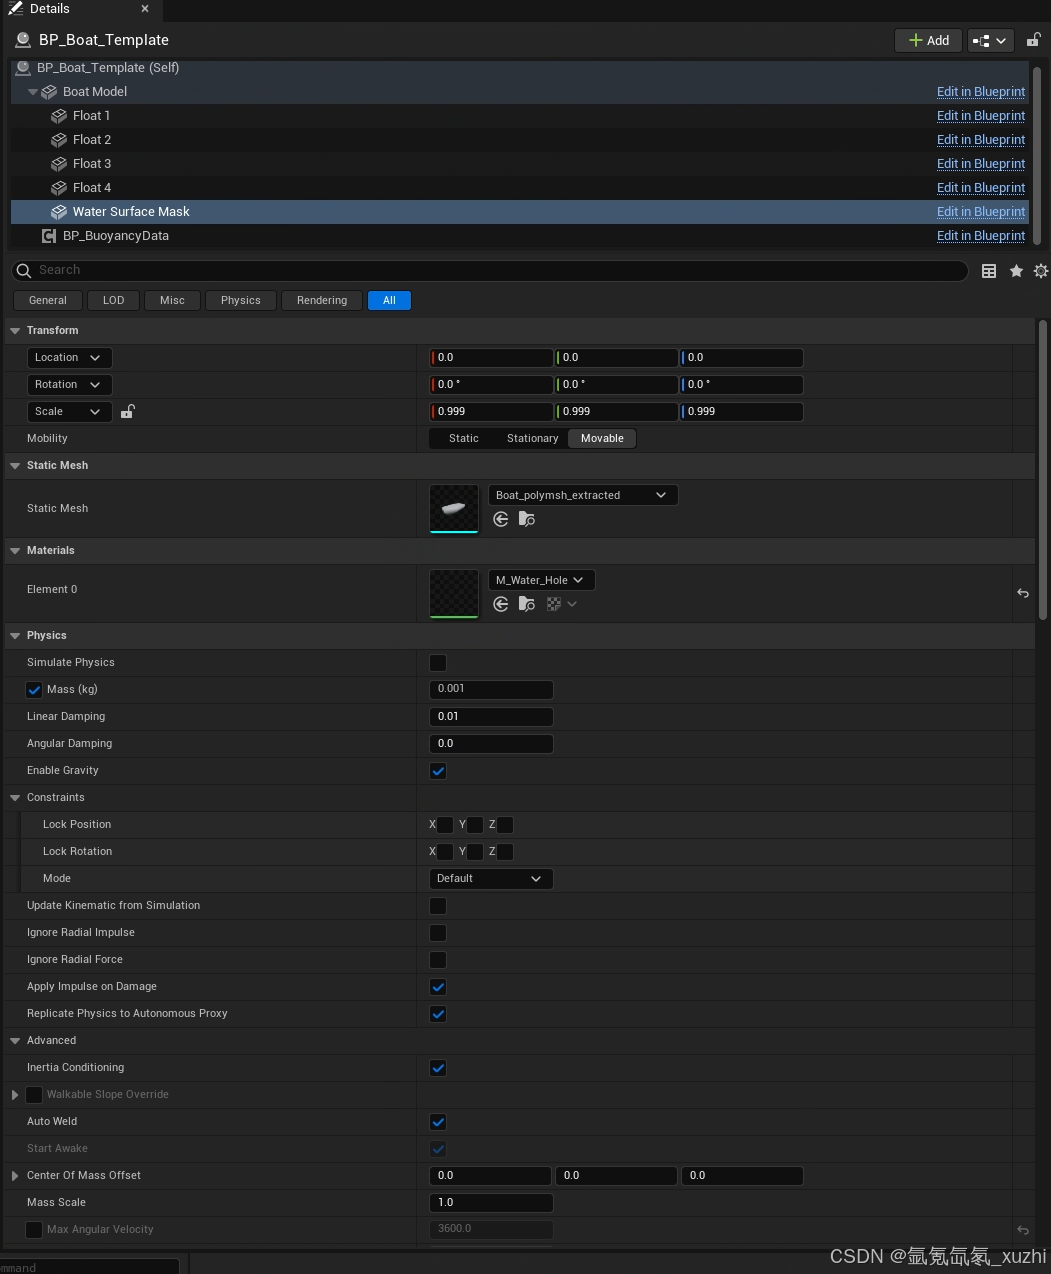Collapse the Boat Model tree node
This screenshot has width=1051, height=1274.
click(33, 92)
